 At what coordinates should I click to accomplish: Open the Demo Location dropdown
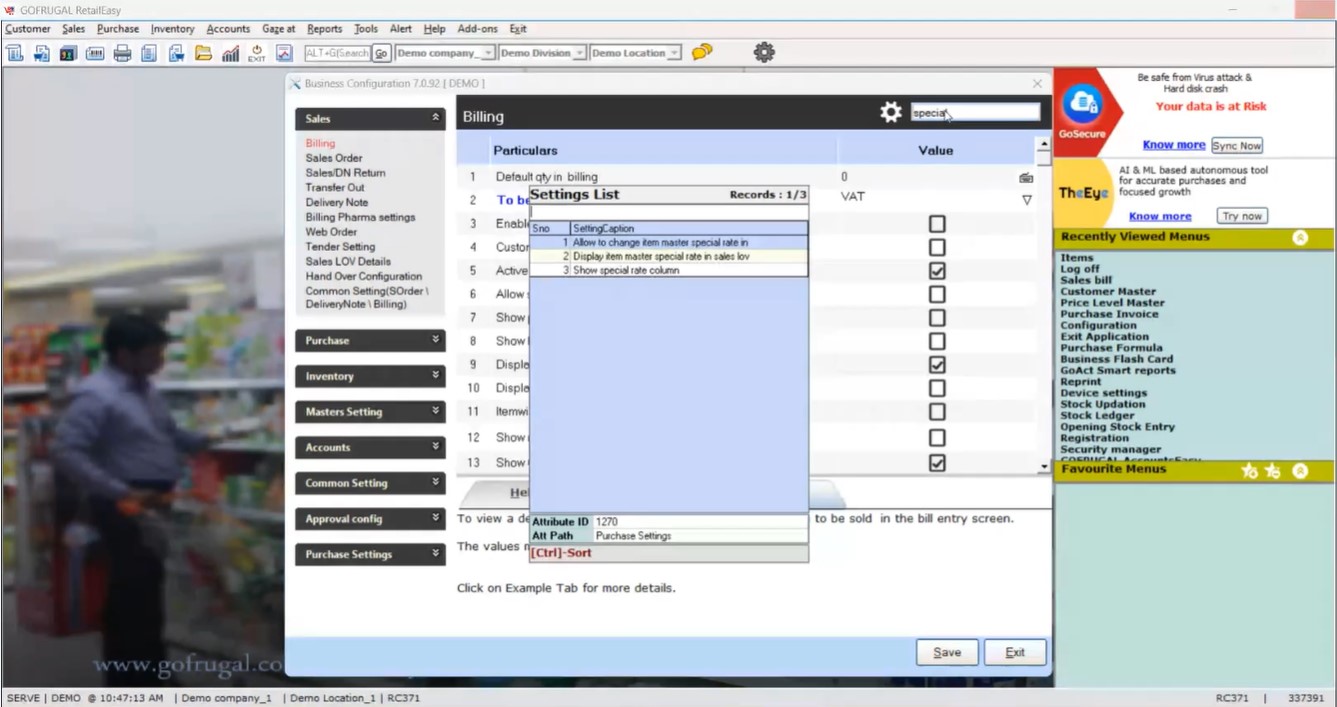tap(674, 53)
